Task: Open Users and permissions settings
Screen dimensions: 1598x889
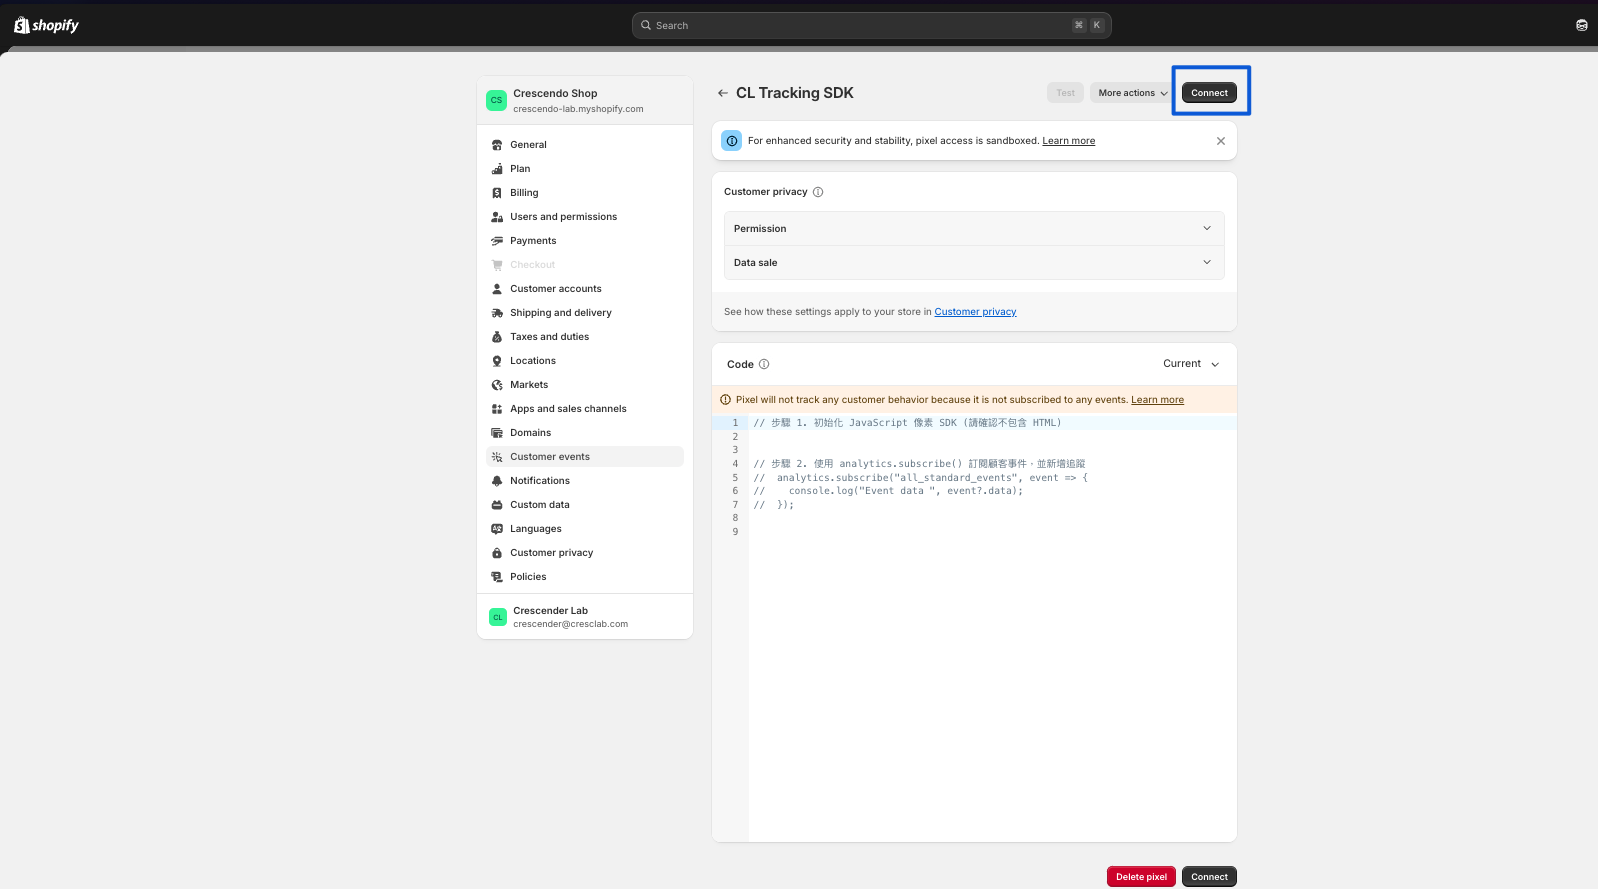Action: 563,217
